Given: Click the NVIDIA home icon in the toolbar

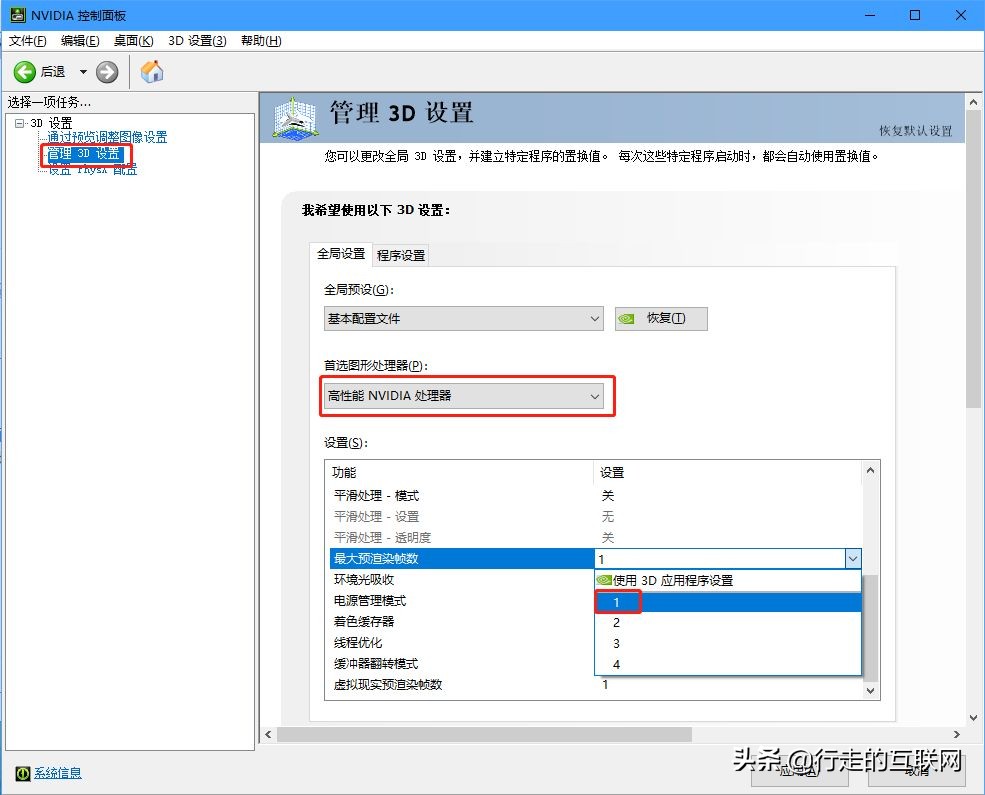Looking at the screenshot, I should 151,71.
